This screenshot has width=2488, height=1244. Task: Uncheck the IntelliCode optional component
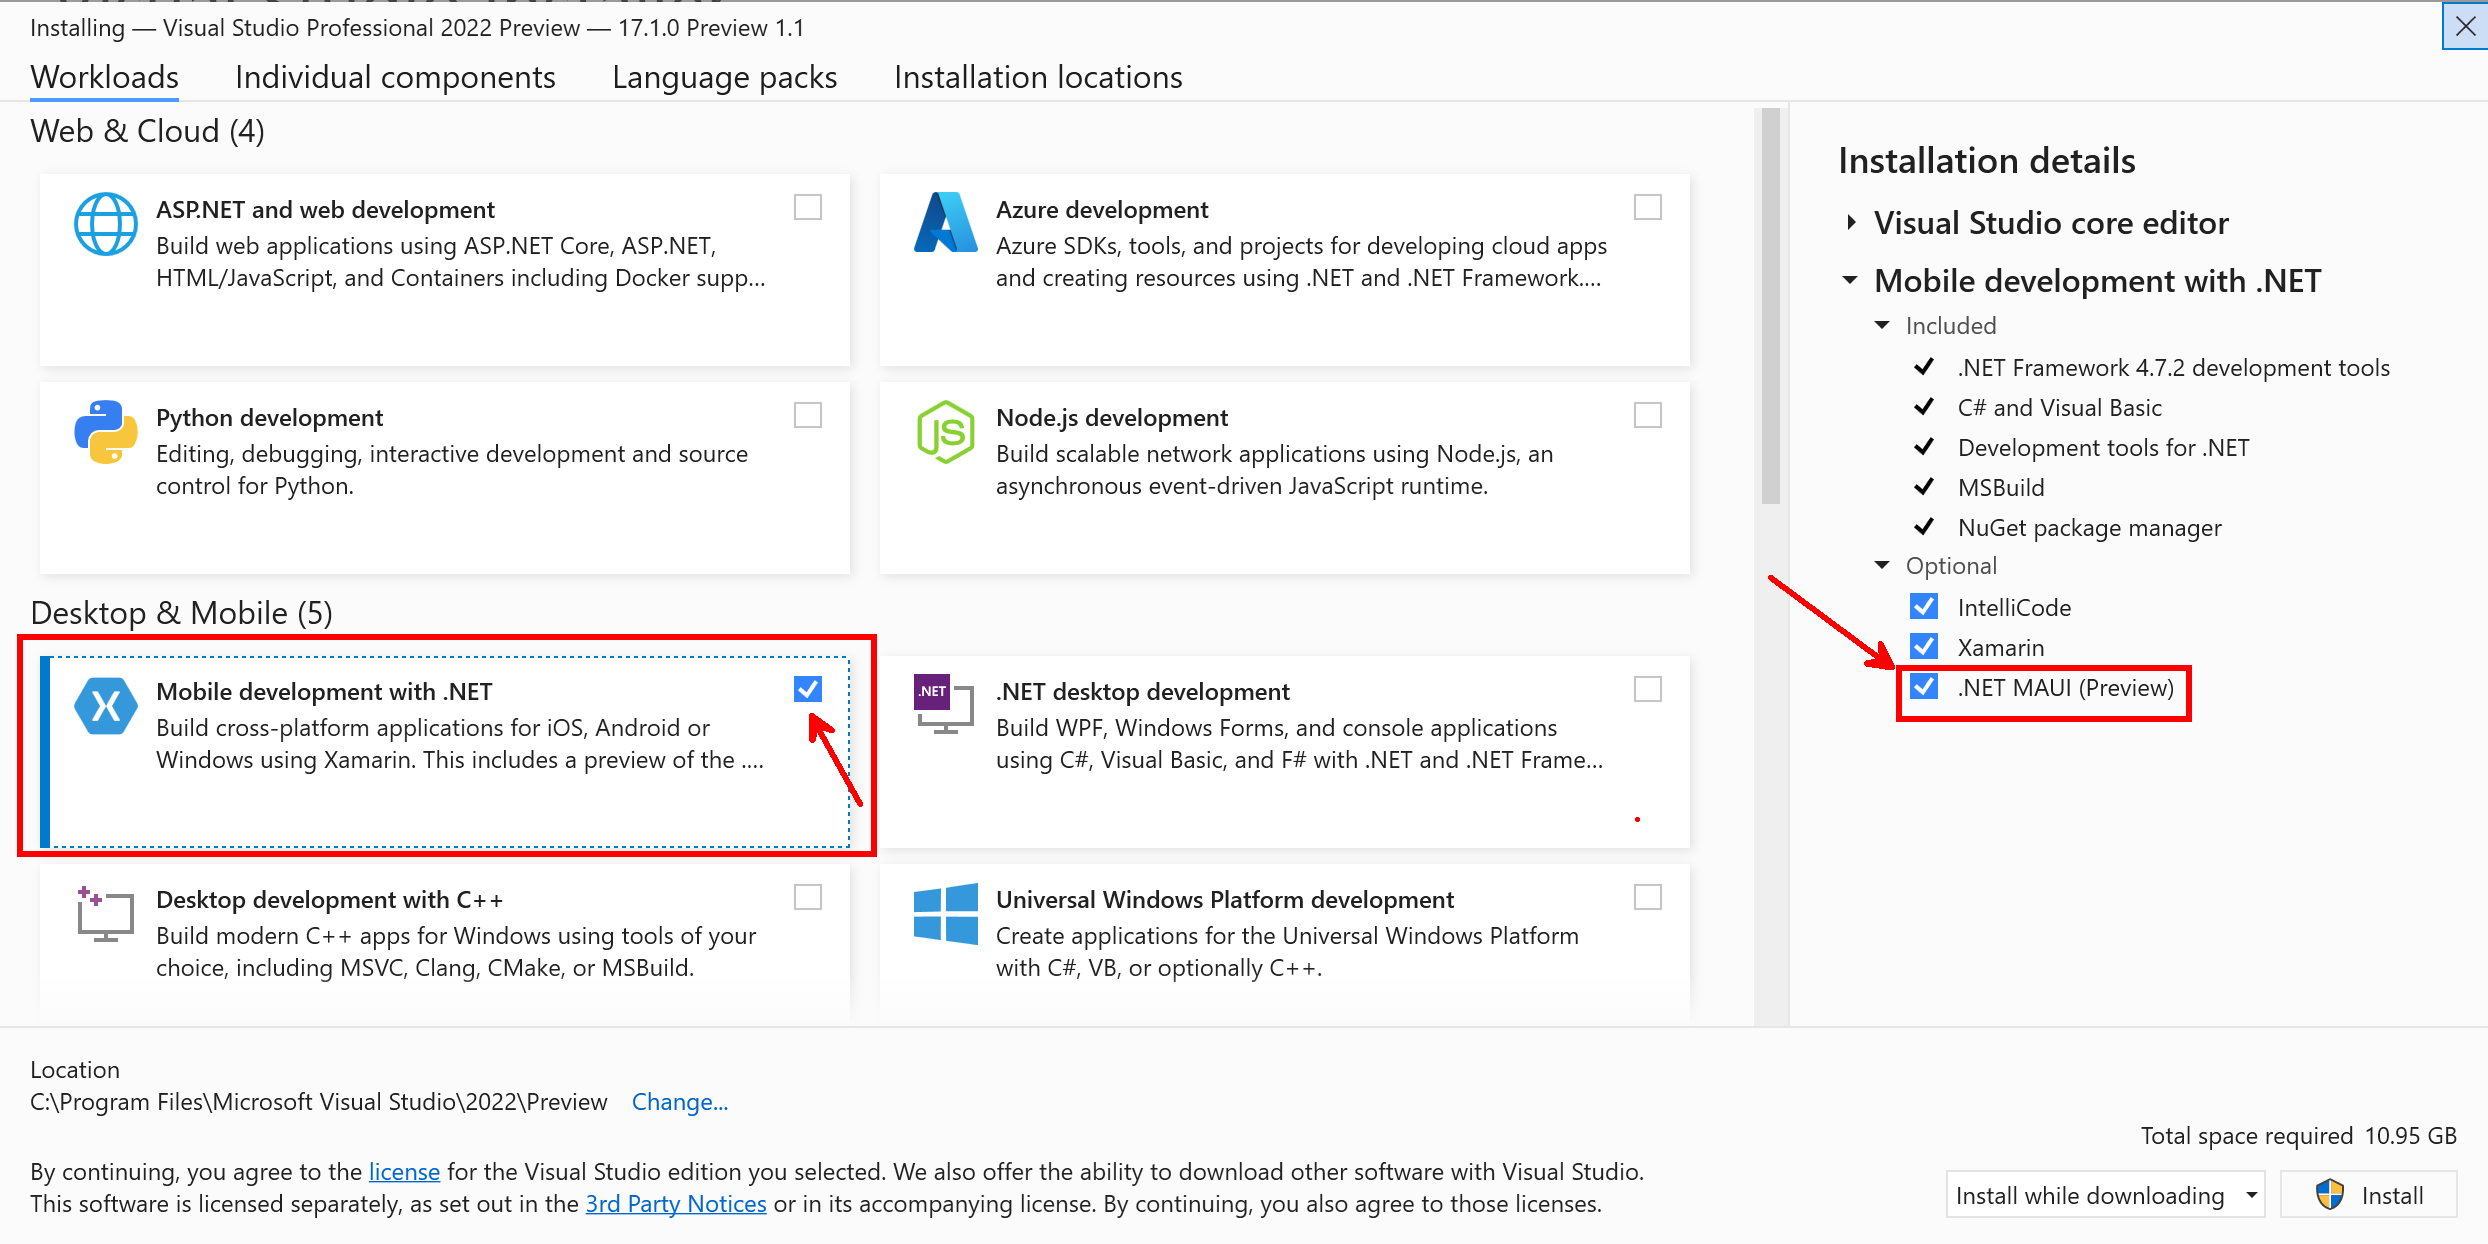[x=1924, y=607]
